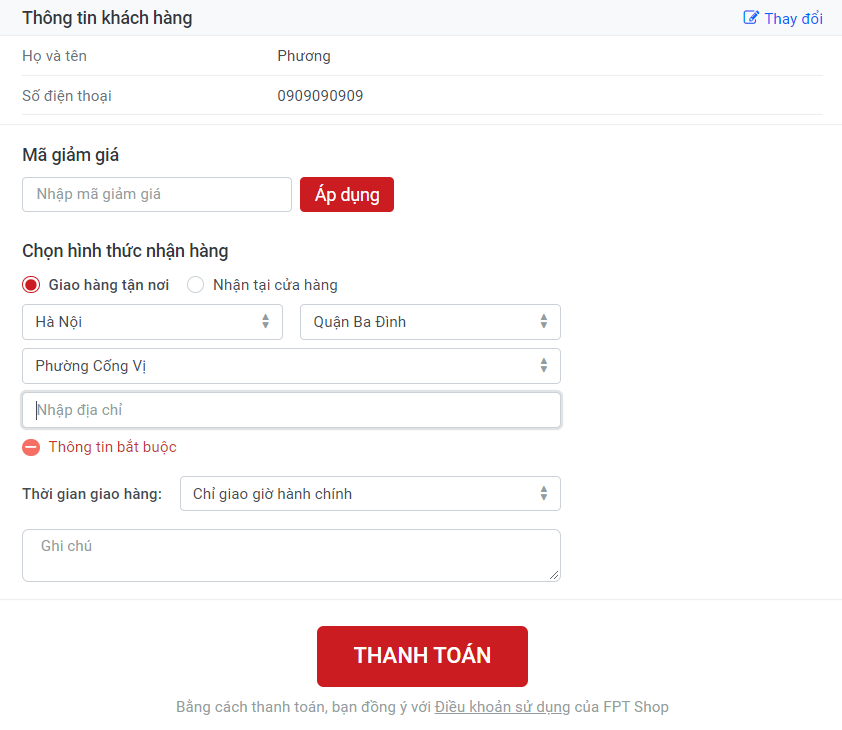Open the Phường Cống Vị ward dropdown
The image size is (842, 730).
click(x=291, y=366)
